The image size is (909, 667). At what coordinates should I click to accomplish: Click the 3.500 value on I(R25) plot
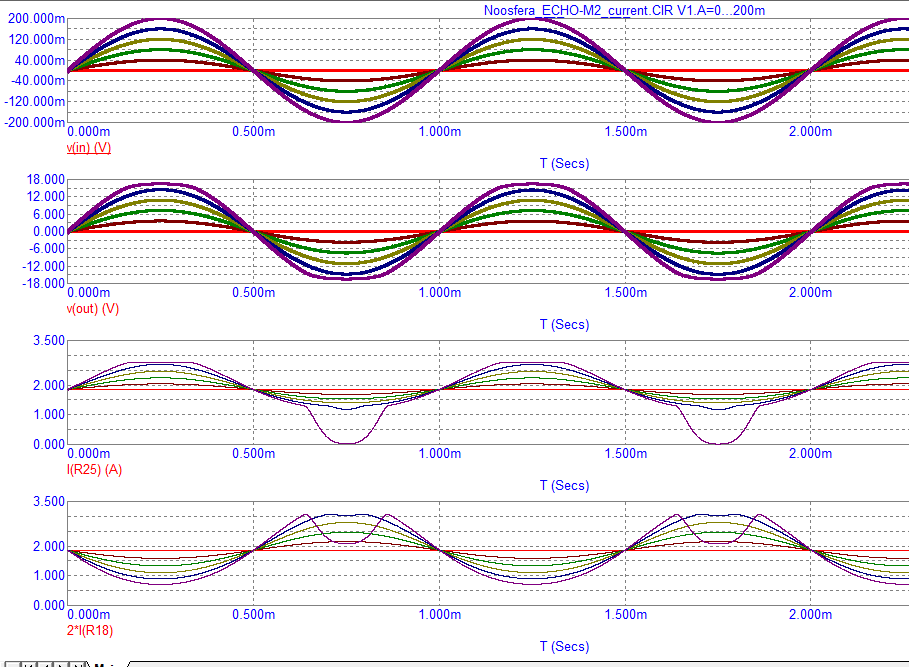click(x=49, y=341)
